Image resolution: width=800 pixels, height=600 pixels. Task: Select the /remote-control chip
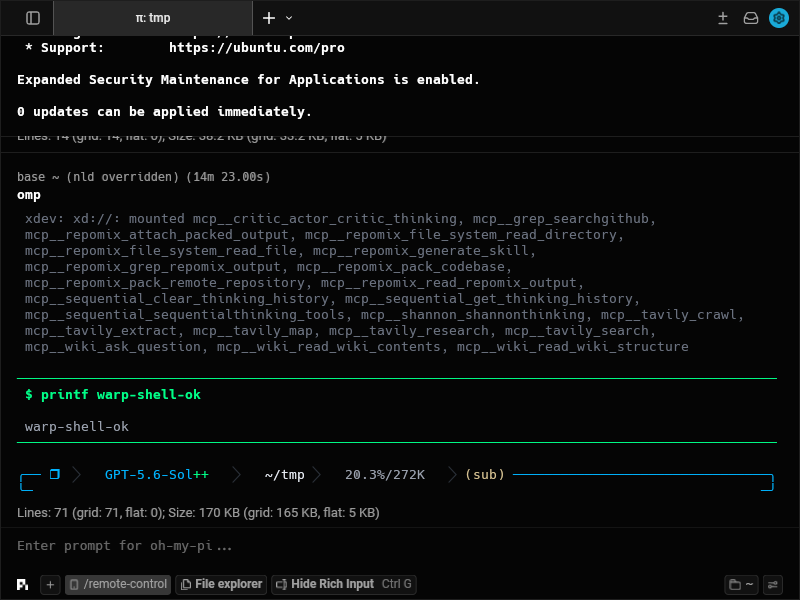click(118, 584)
